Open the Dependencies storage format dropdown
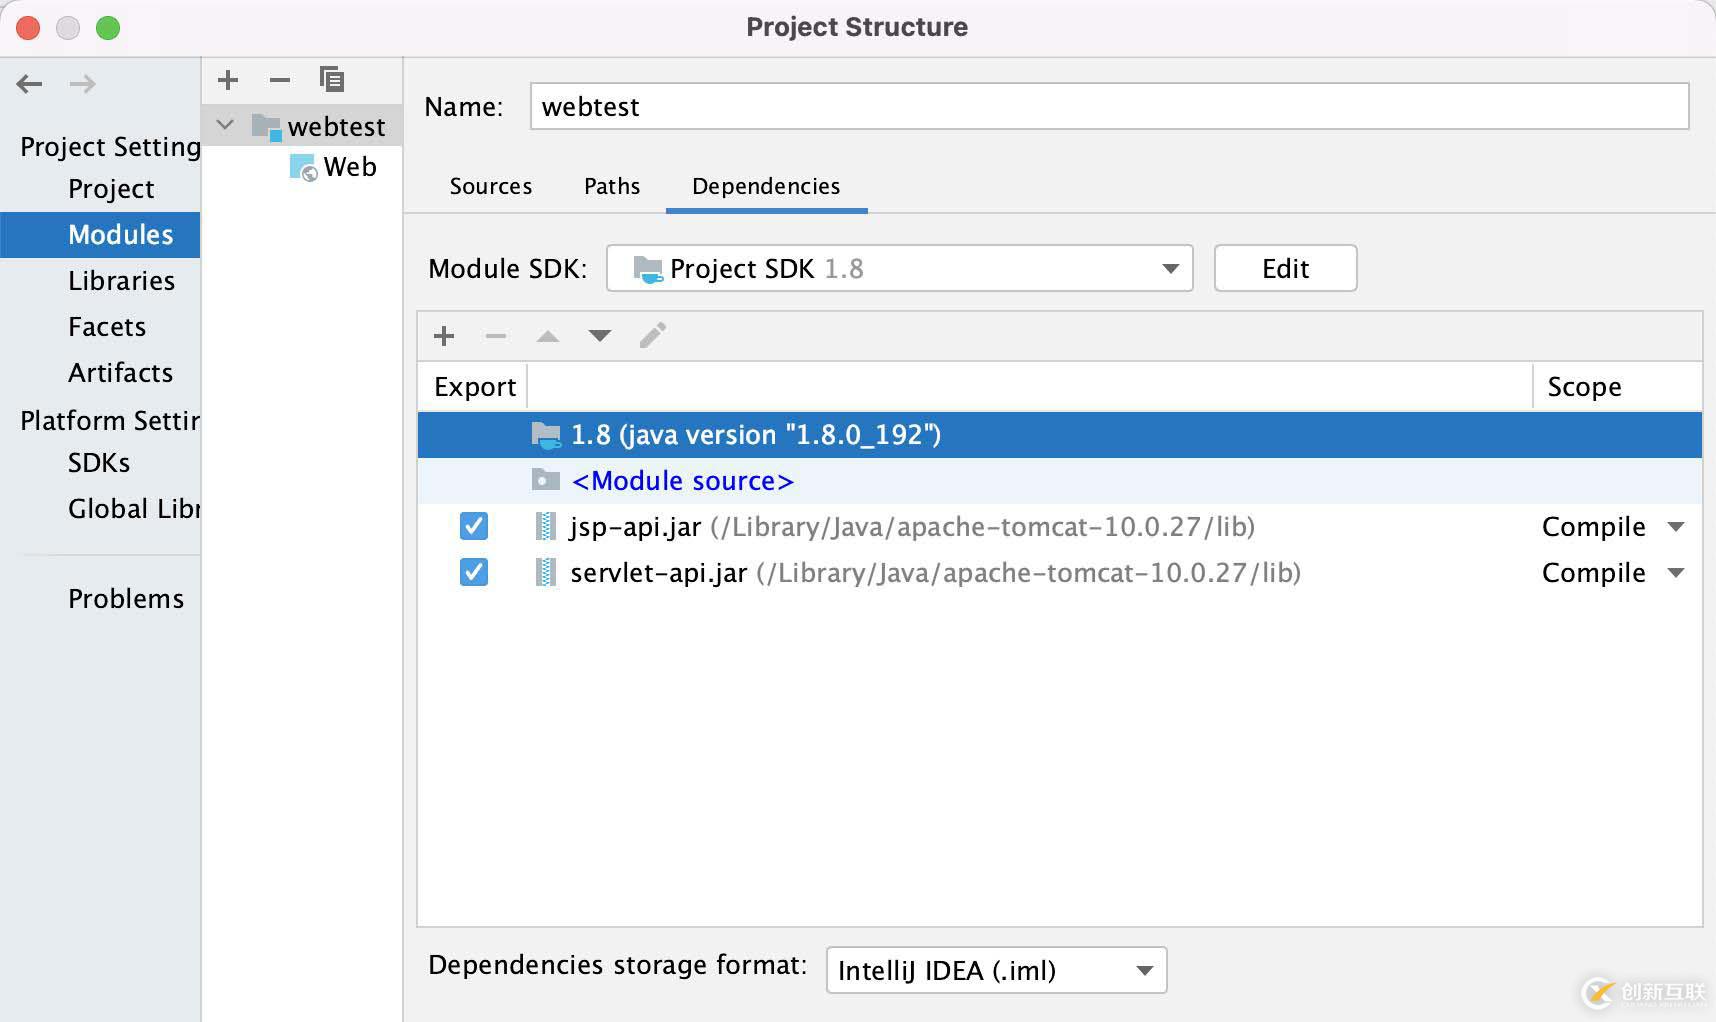1716x1022 pixels. tap(997, 970)
